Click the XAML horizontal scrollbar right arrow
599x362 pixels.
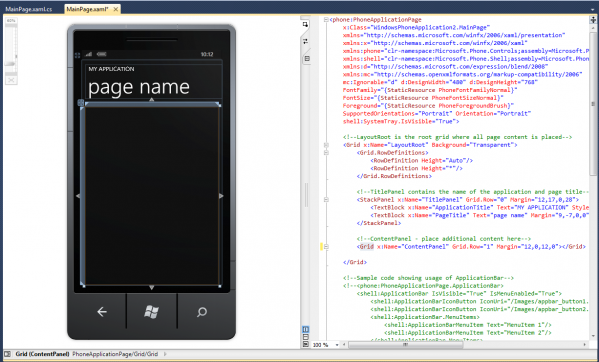tap(584, 345)
